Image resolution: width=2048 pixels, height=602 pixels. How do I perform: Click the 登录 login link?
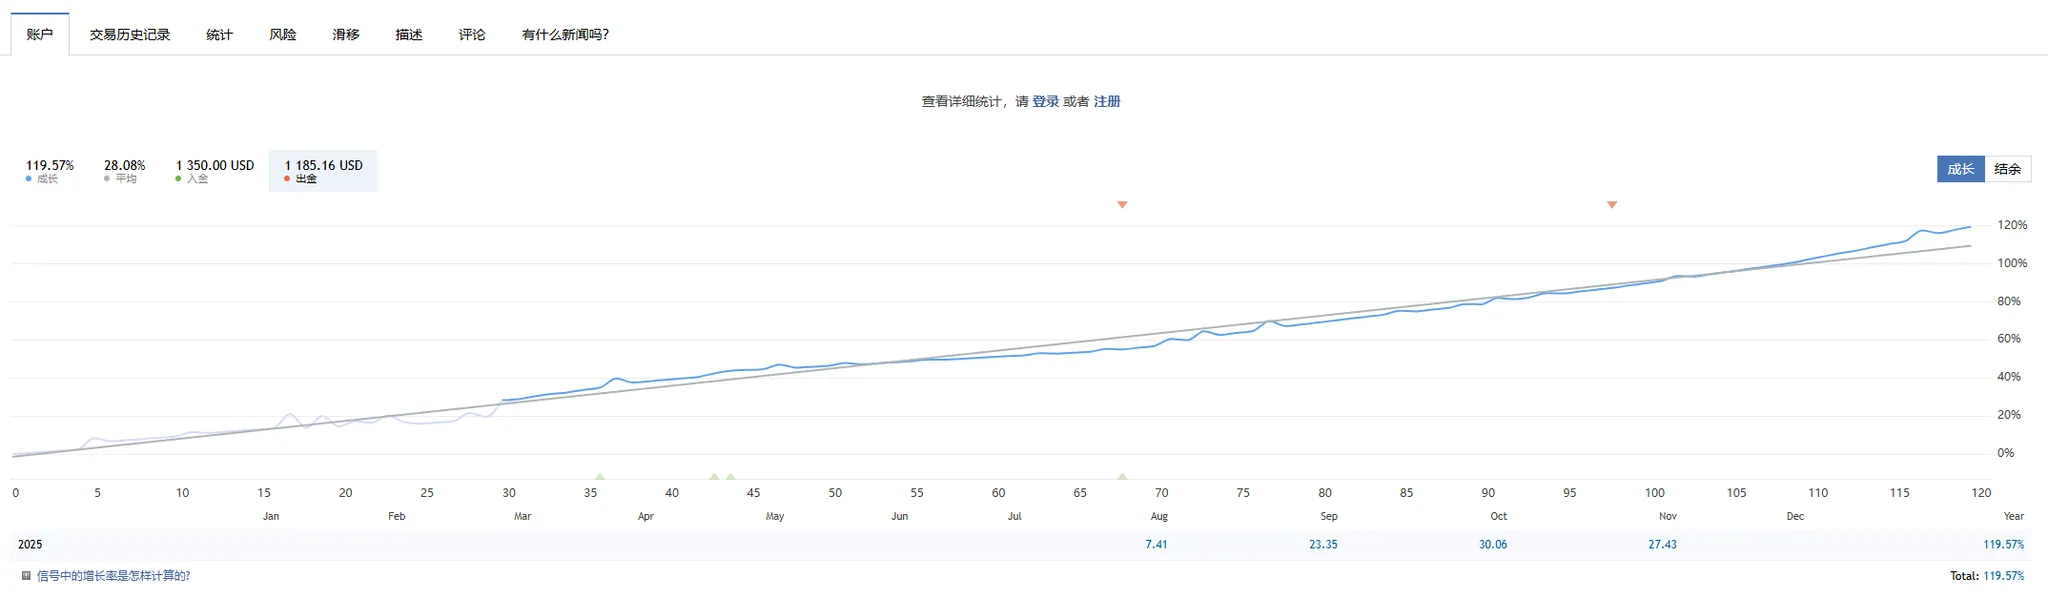click(x=1045, y=102)
